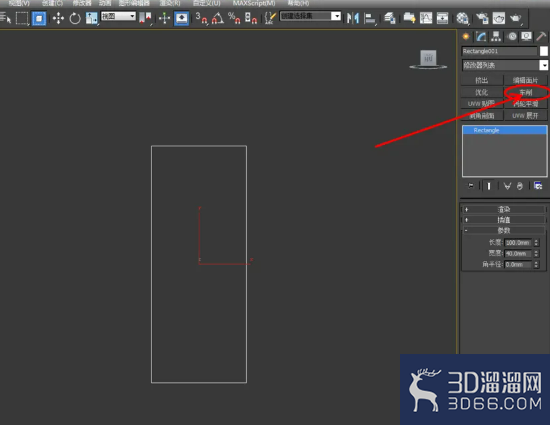Image resolution: width=550 pixels, height=425 pixels.
Task: Click the Rectangle001 object name field
Action: point(499,51)
